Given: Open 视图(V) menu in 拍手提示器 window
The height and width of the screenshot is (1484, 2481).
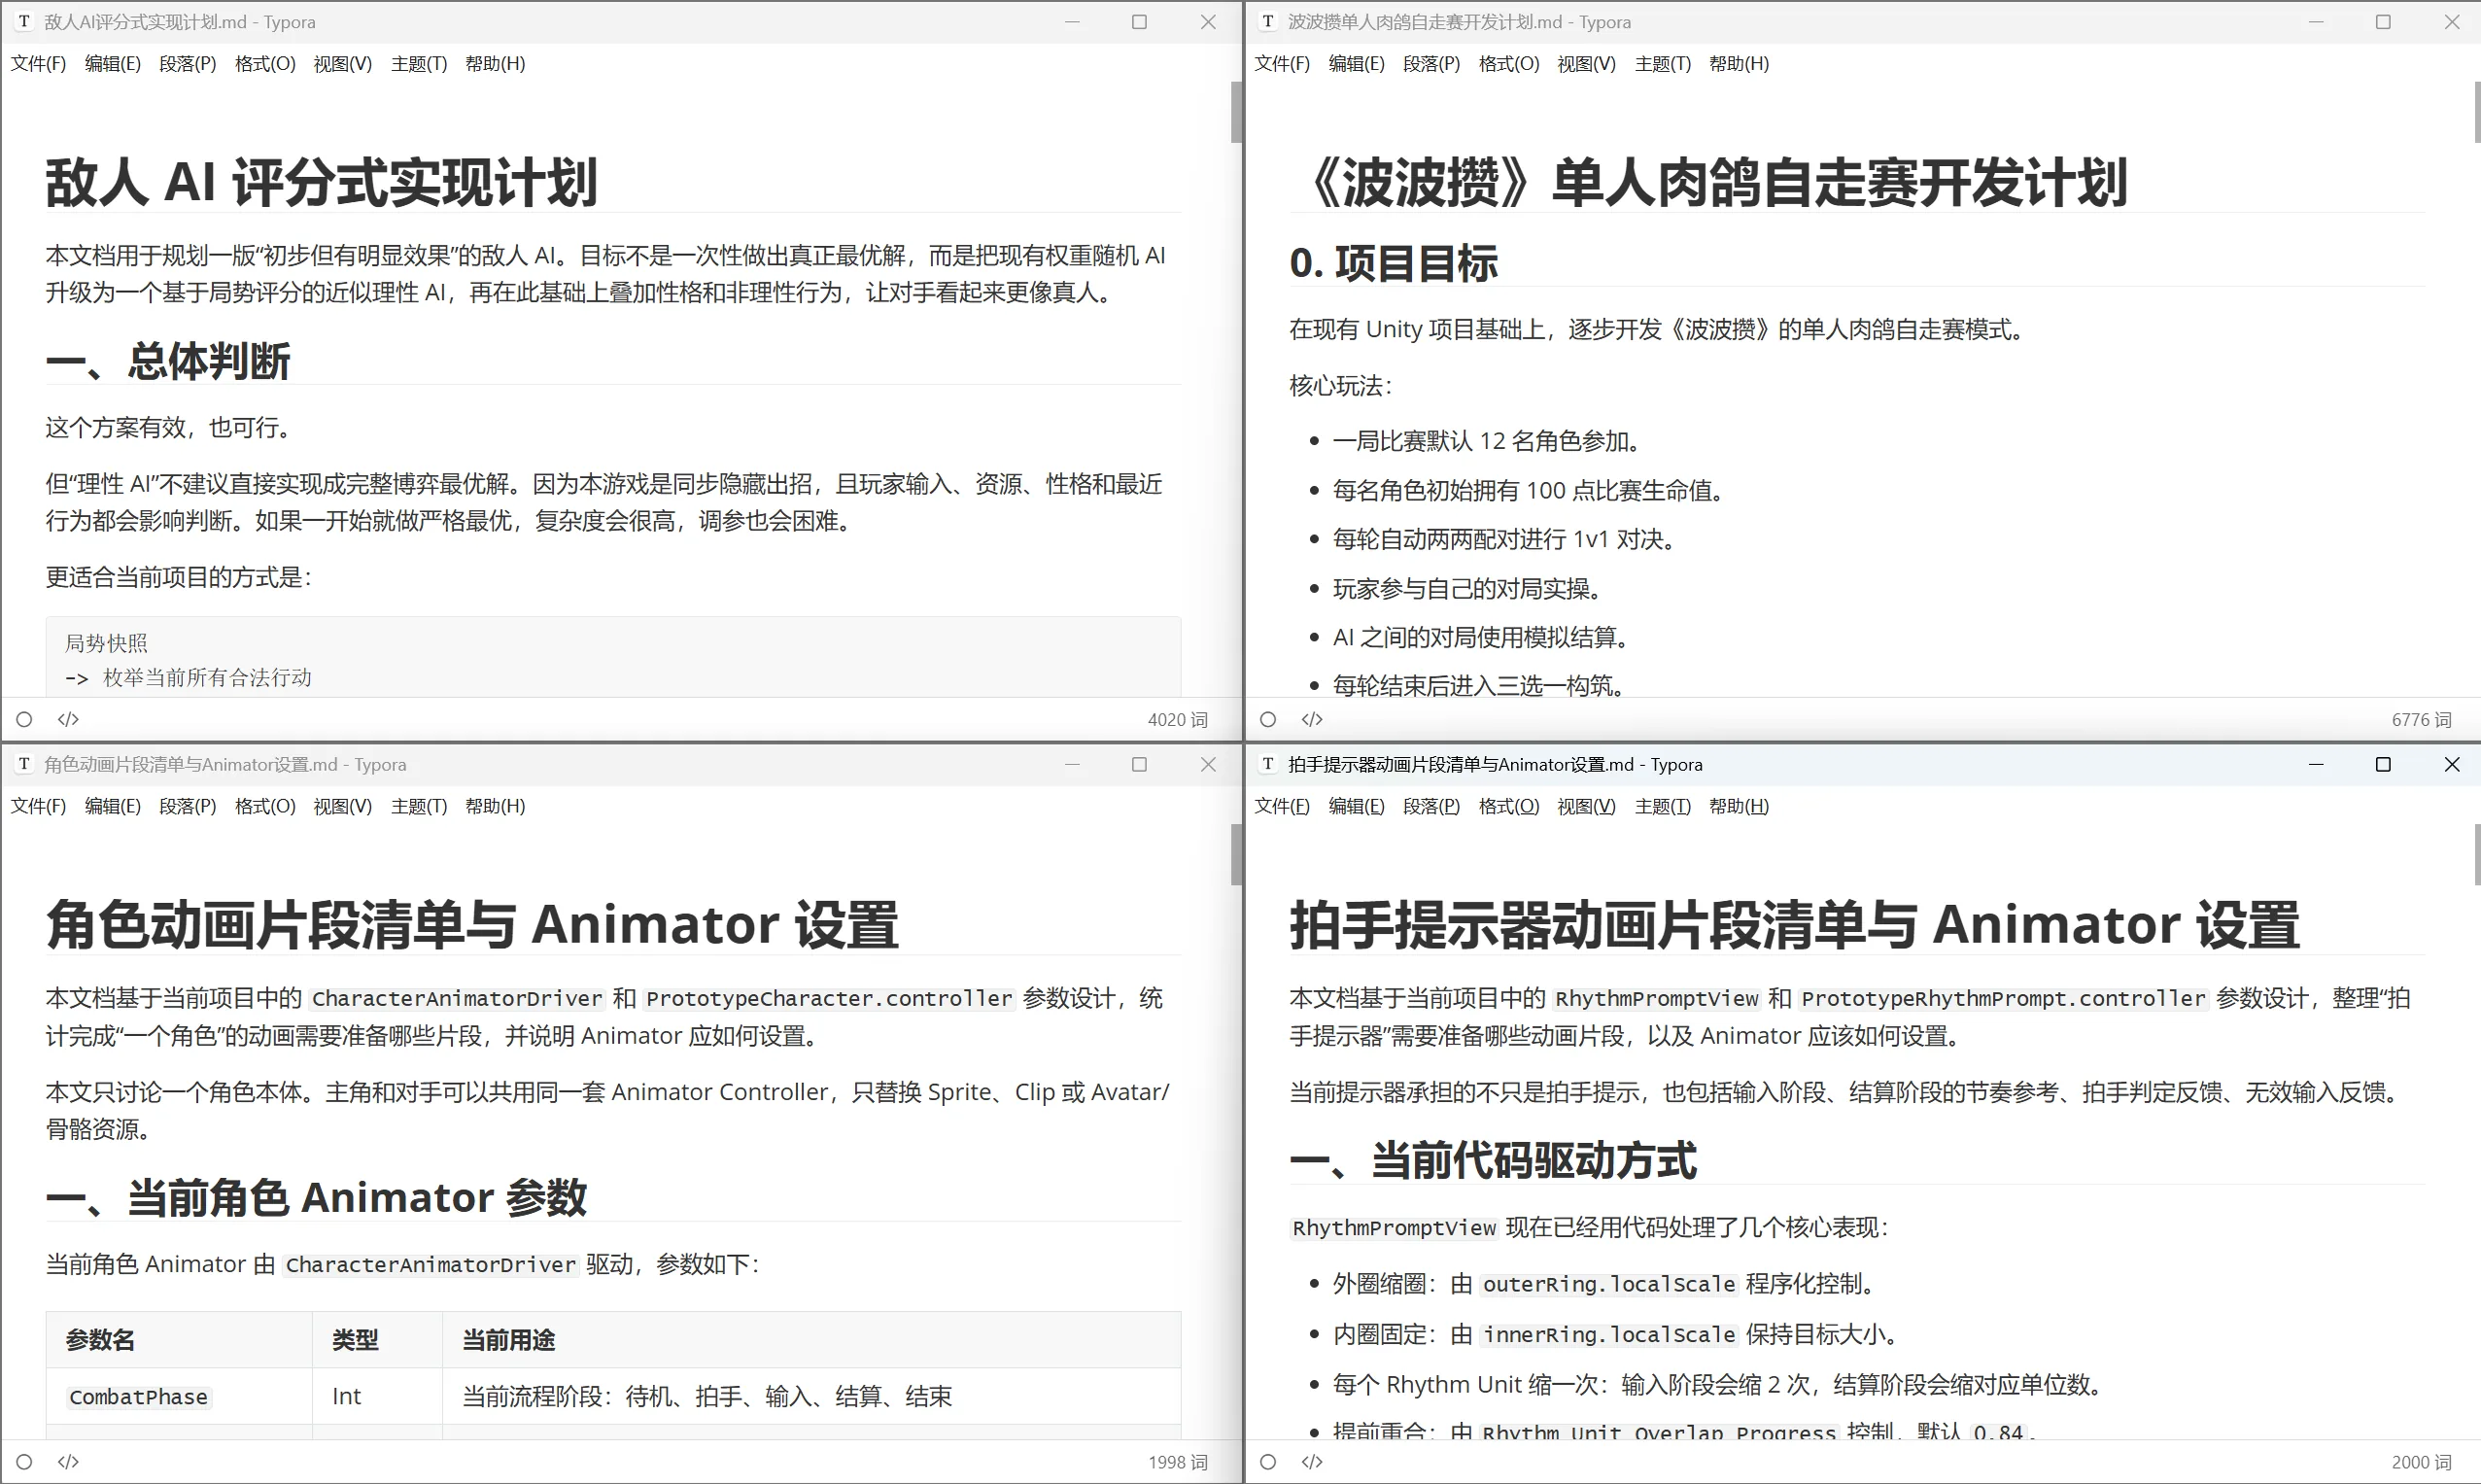Looking at the screenshot, I should coord(1587,806).
